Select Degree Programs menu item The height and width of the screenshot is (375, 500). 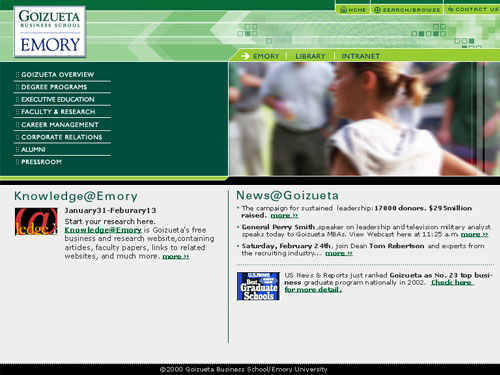54,87
